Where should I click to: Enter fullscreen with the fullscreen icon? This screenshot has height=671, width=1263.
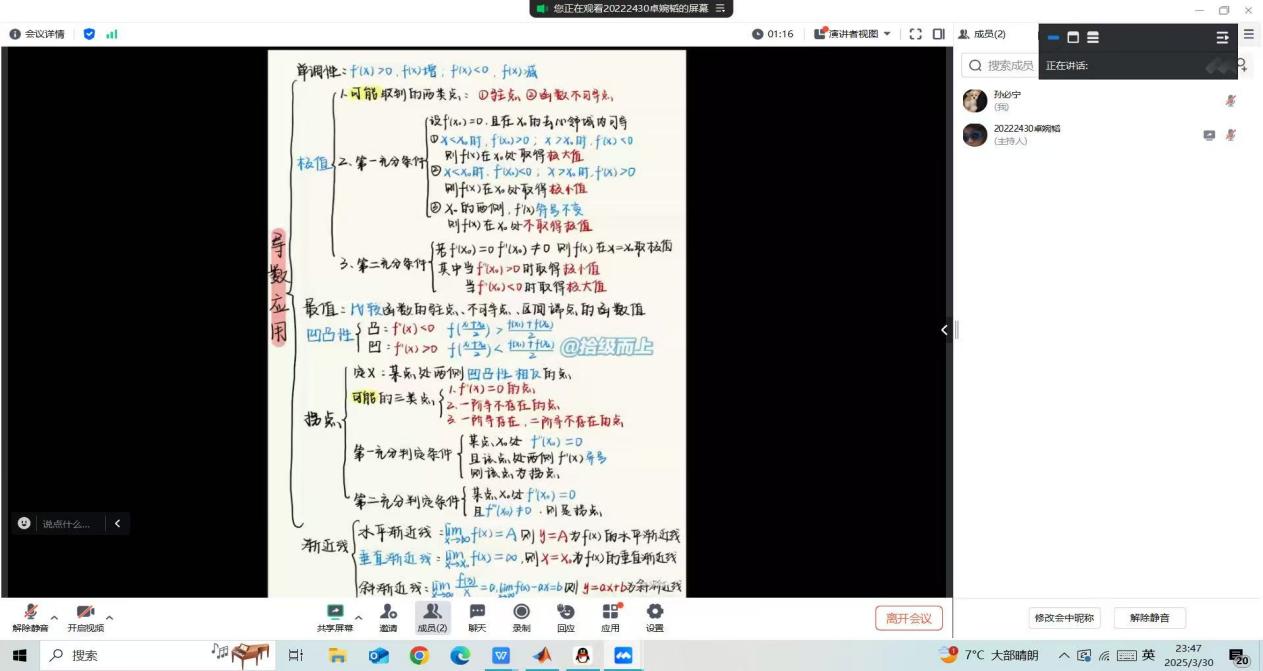(916, 34)
